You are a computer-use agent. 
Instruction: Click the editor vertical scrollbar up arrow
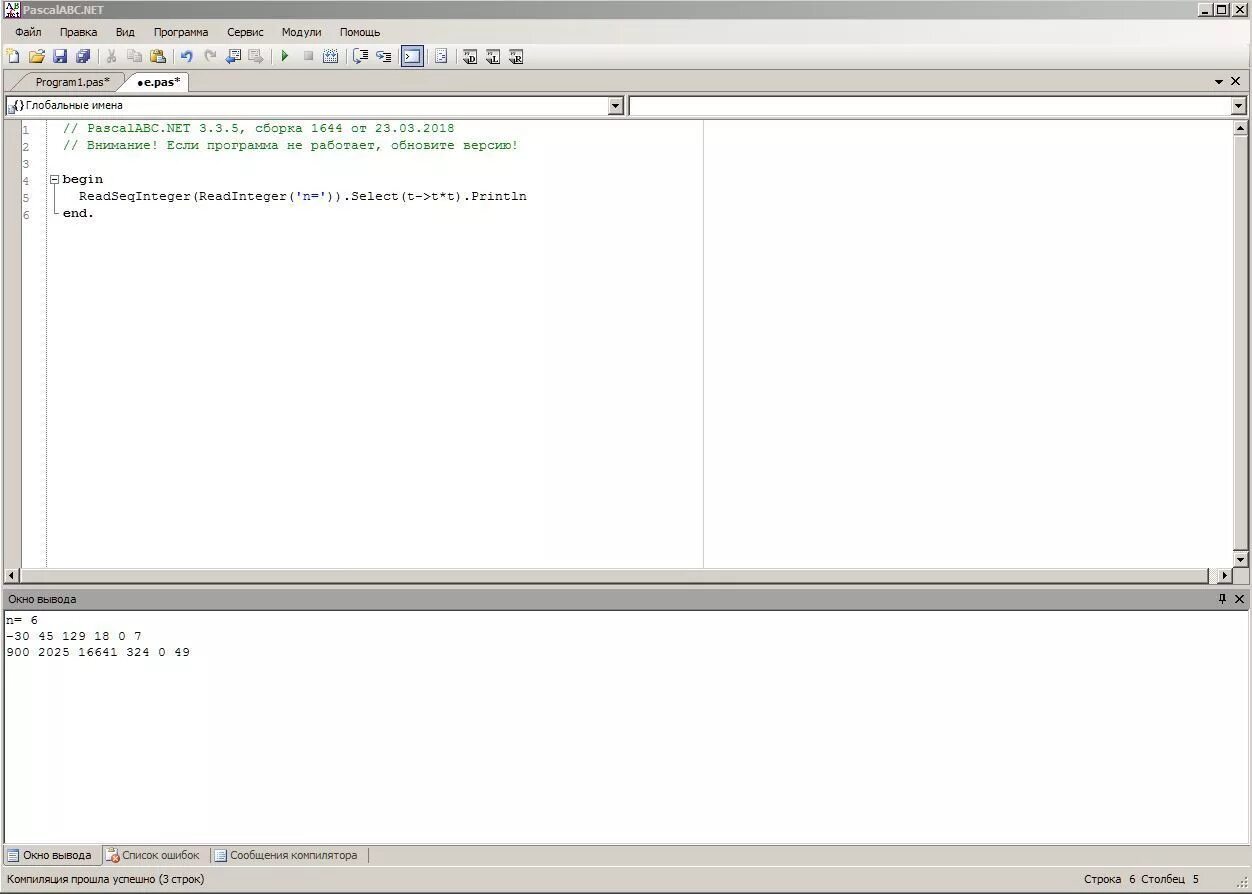pyautogui.click(x=1240, y=128)
